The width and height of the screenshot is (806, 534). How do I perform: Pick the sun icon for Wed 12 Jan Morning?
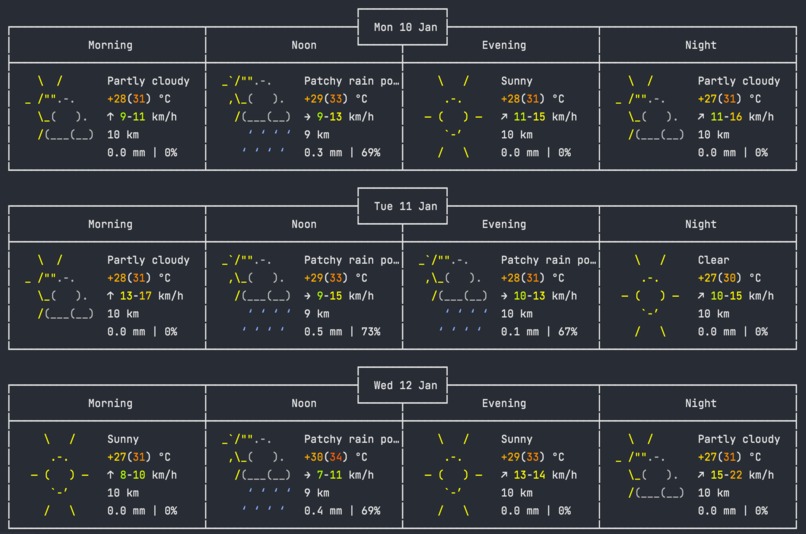[x=60, y=475]
